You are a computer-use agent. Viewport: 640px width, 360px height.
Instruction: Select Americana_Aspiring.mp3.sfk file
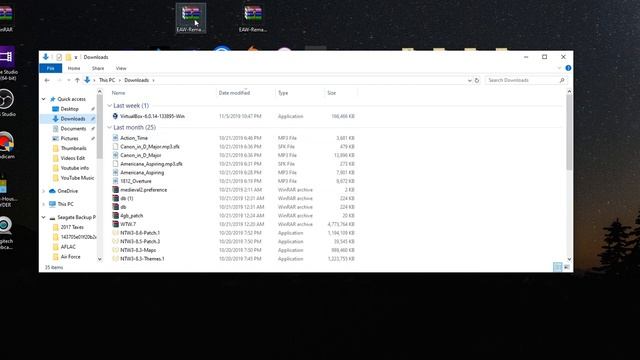pos(151,164)
